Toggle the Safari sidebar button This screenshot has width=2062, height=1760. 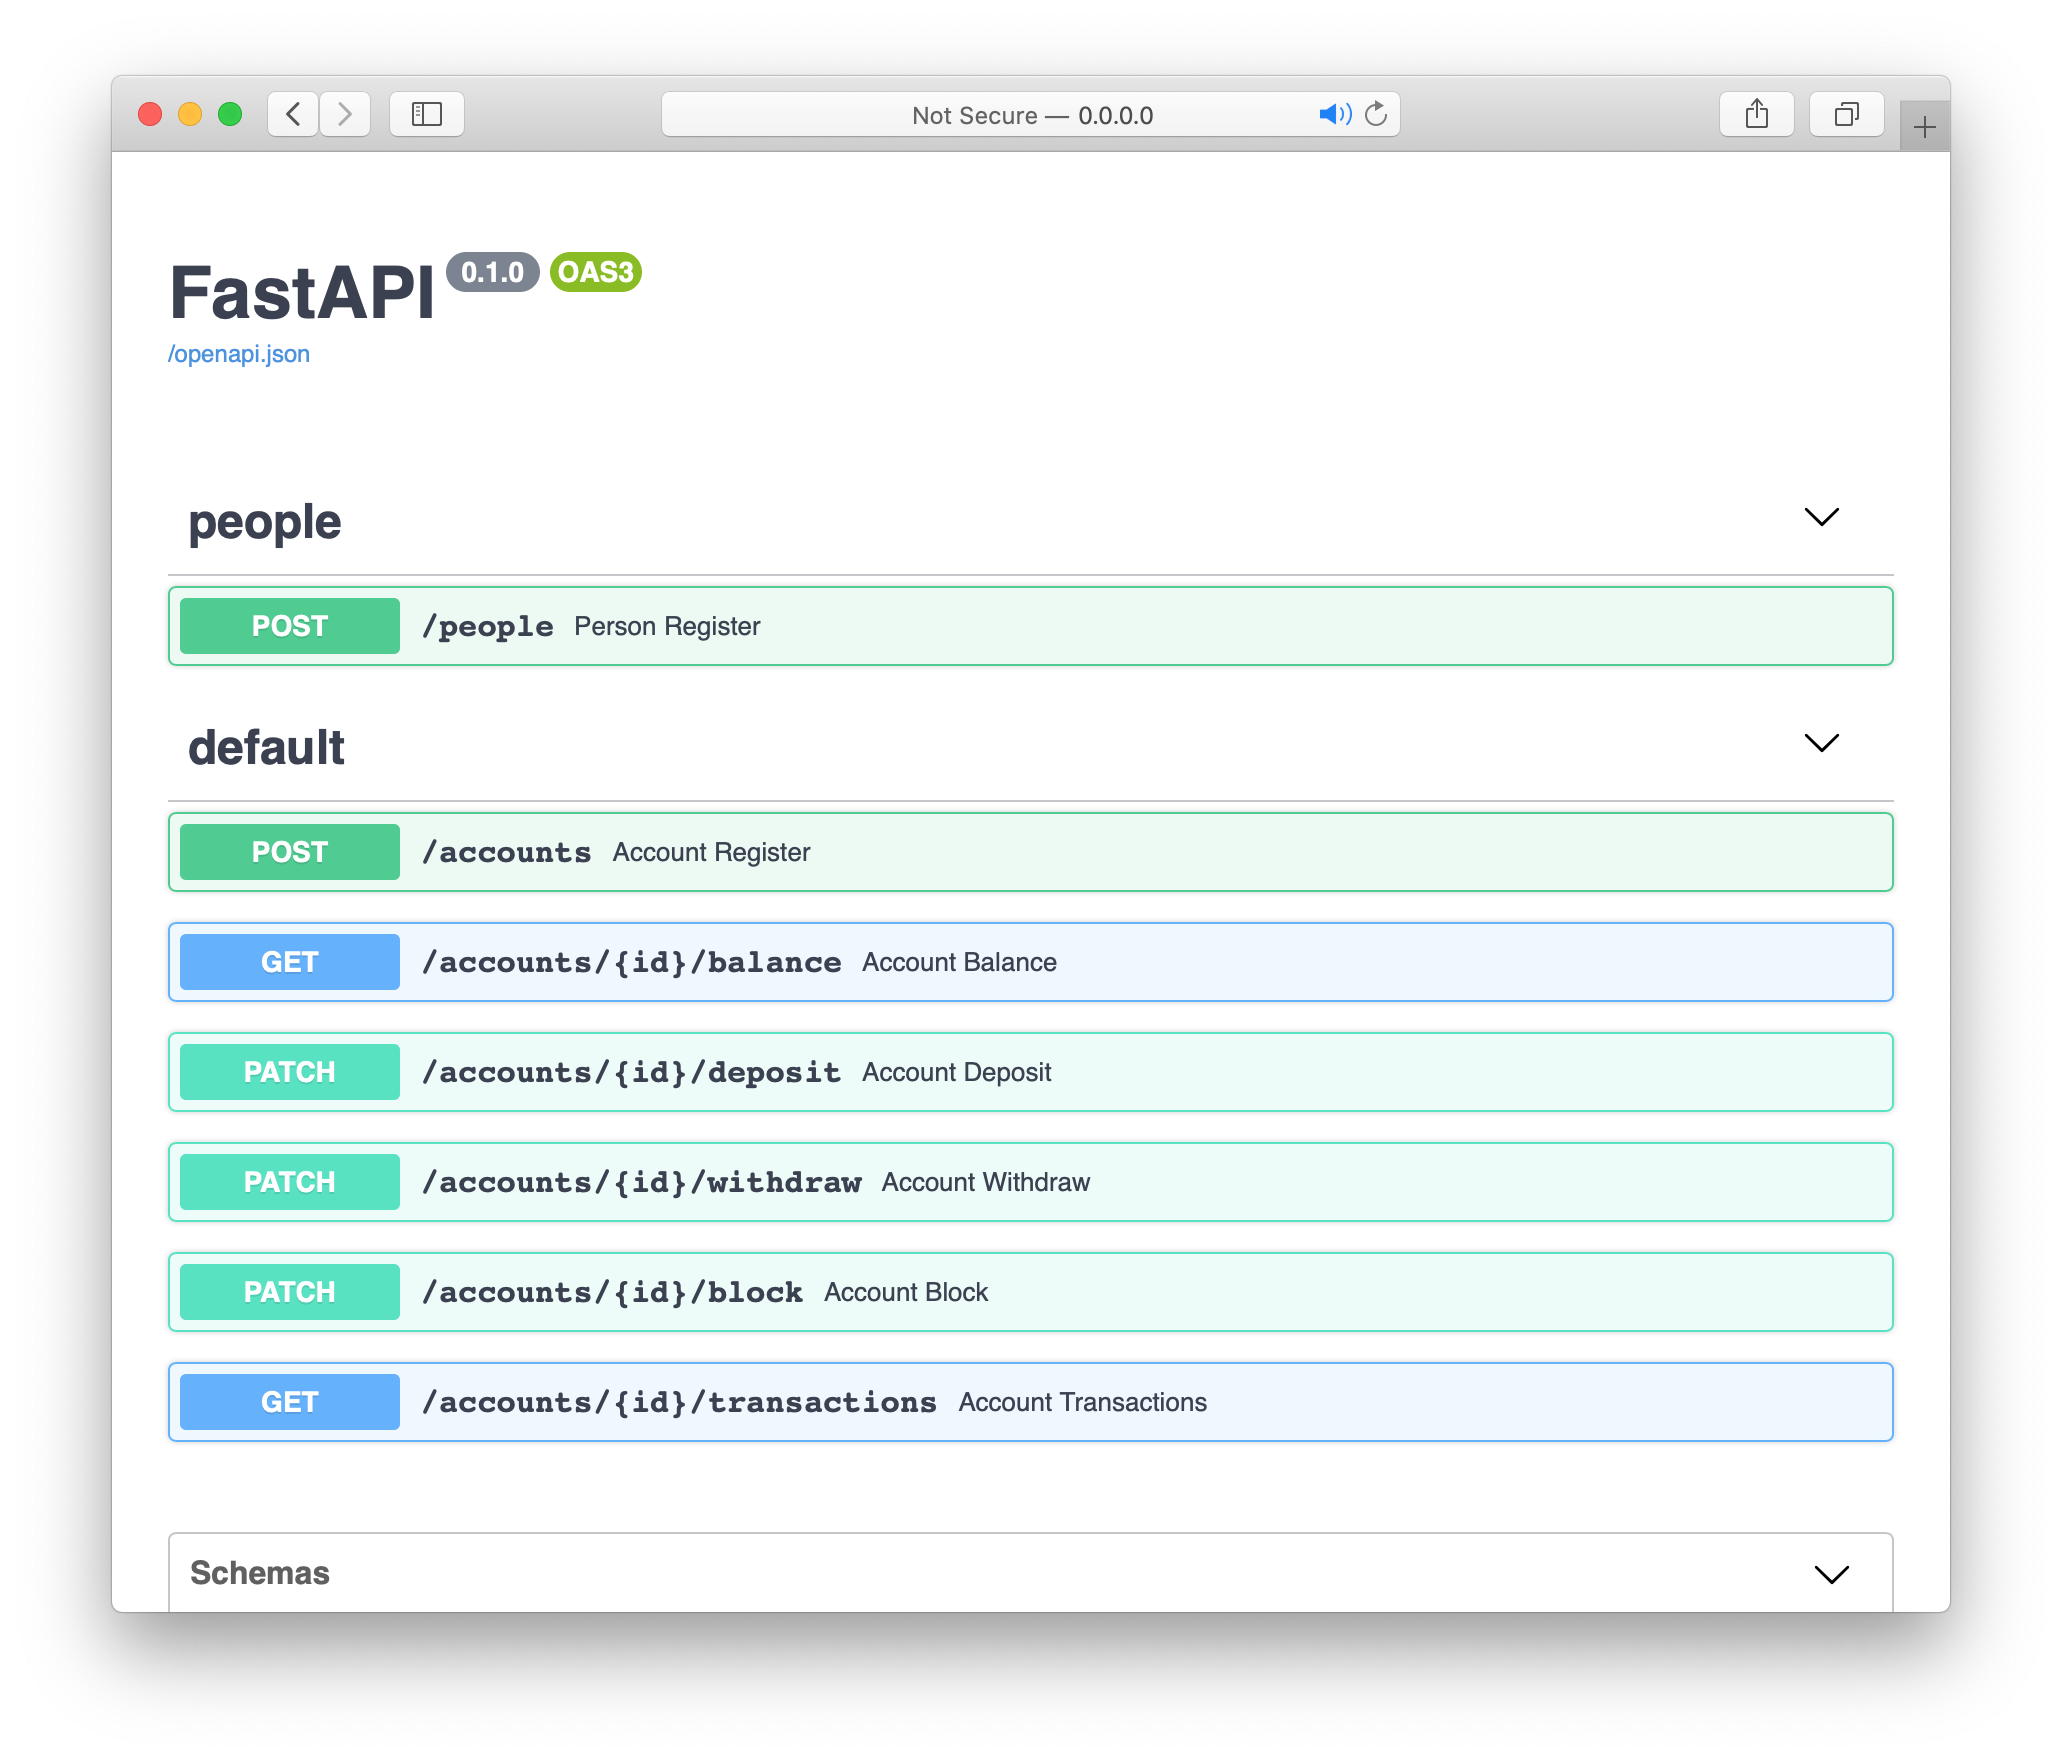coord(427,114)
